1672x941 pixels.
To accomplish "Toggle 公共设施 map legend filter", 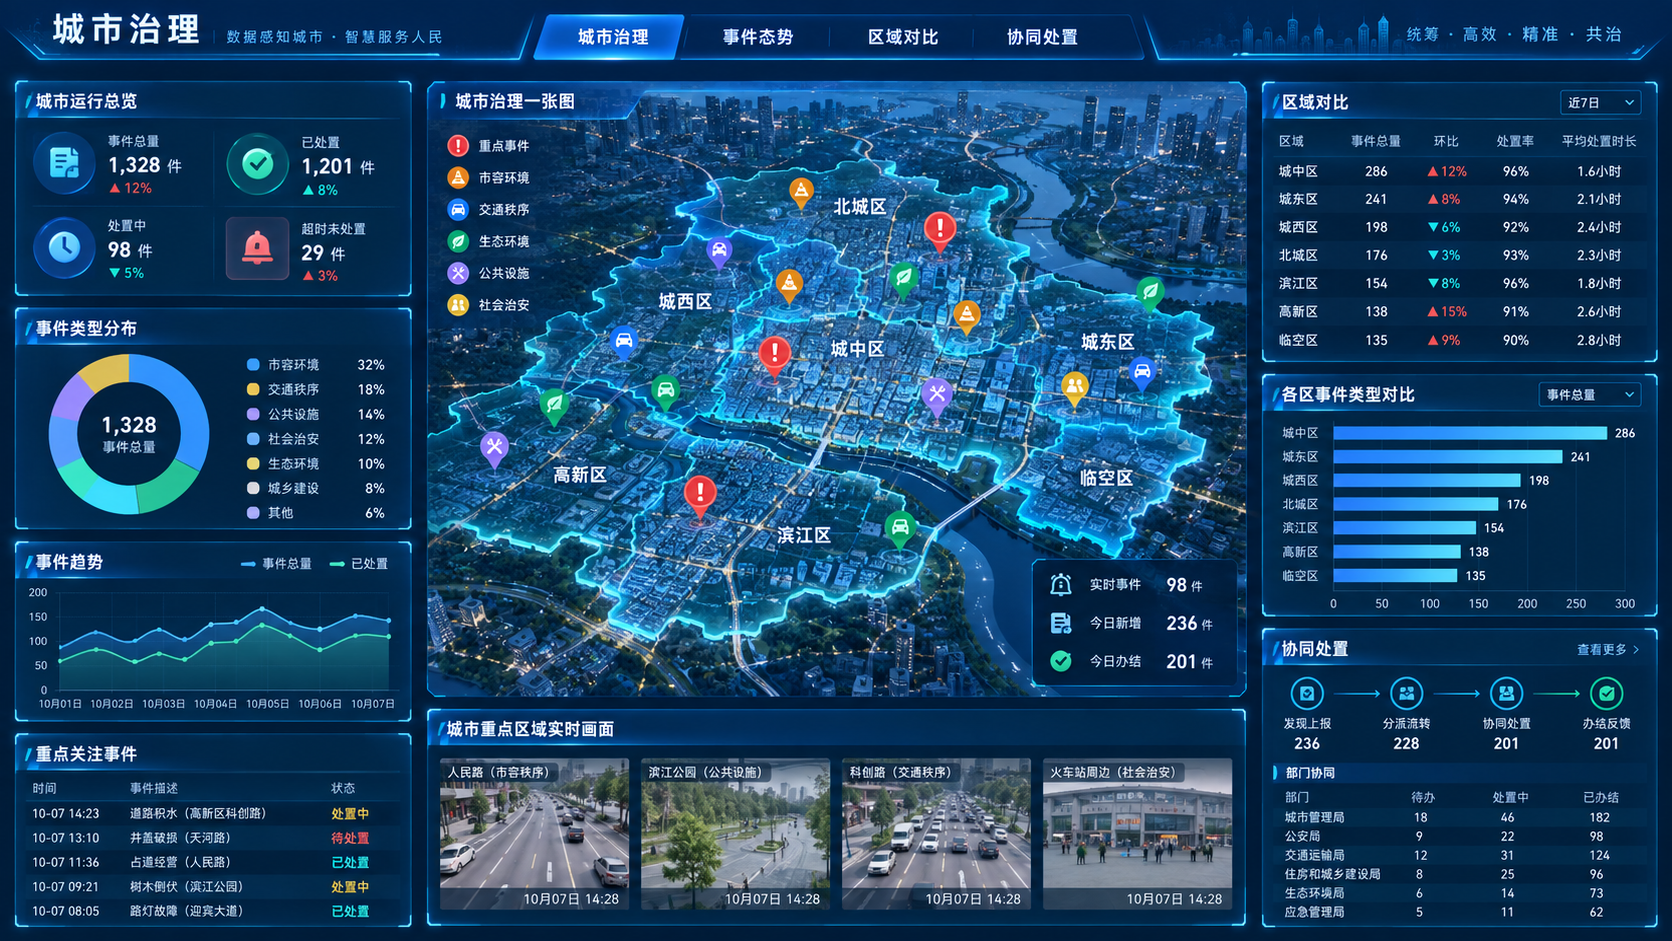I will [x=488, y=273].
